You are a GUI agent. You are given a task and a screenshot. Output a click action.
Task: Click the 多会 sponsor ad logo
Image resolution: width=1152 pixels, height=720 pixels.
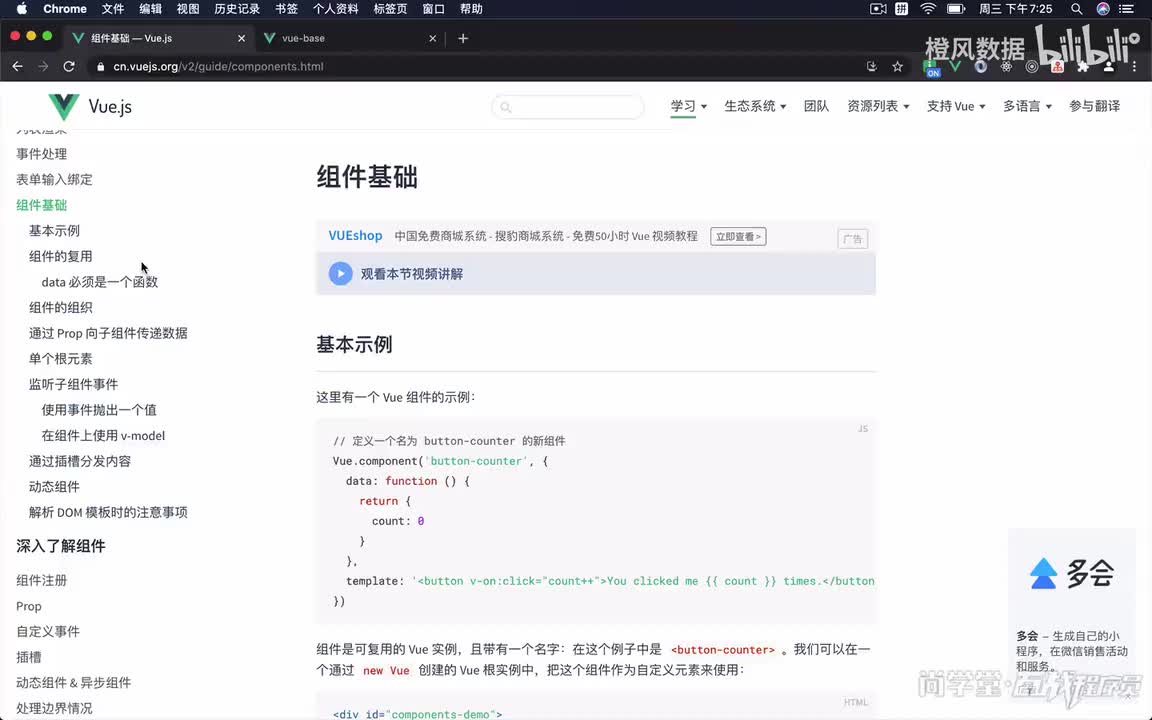pos(1071,574)
